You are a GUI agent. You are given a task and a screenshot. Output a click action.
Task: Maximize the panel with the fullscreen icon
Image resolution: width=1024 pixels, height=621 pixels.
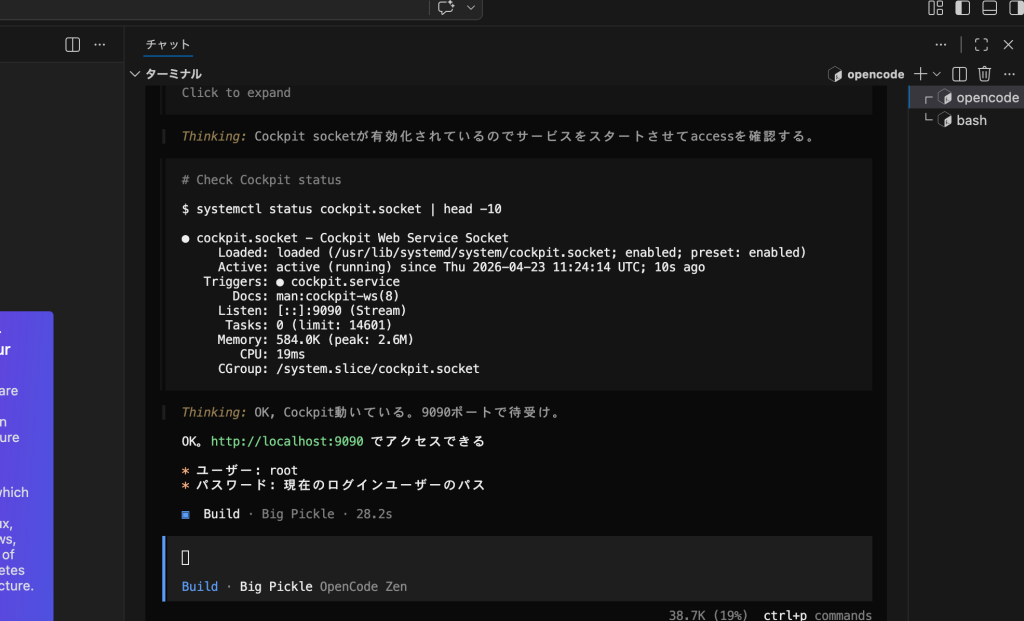pyautogui.click(x=981, y=45)
